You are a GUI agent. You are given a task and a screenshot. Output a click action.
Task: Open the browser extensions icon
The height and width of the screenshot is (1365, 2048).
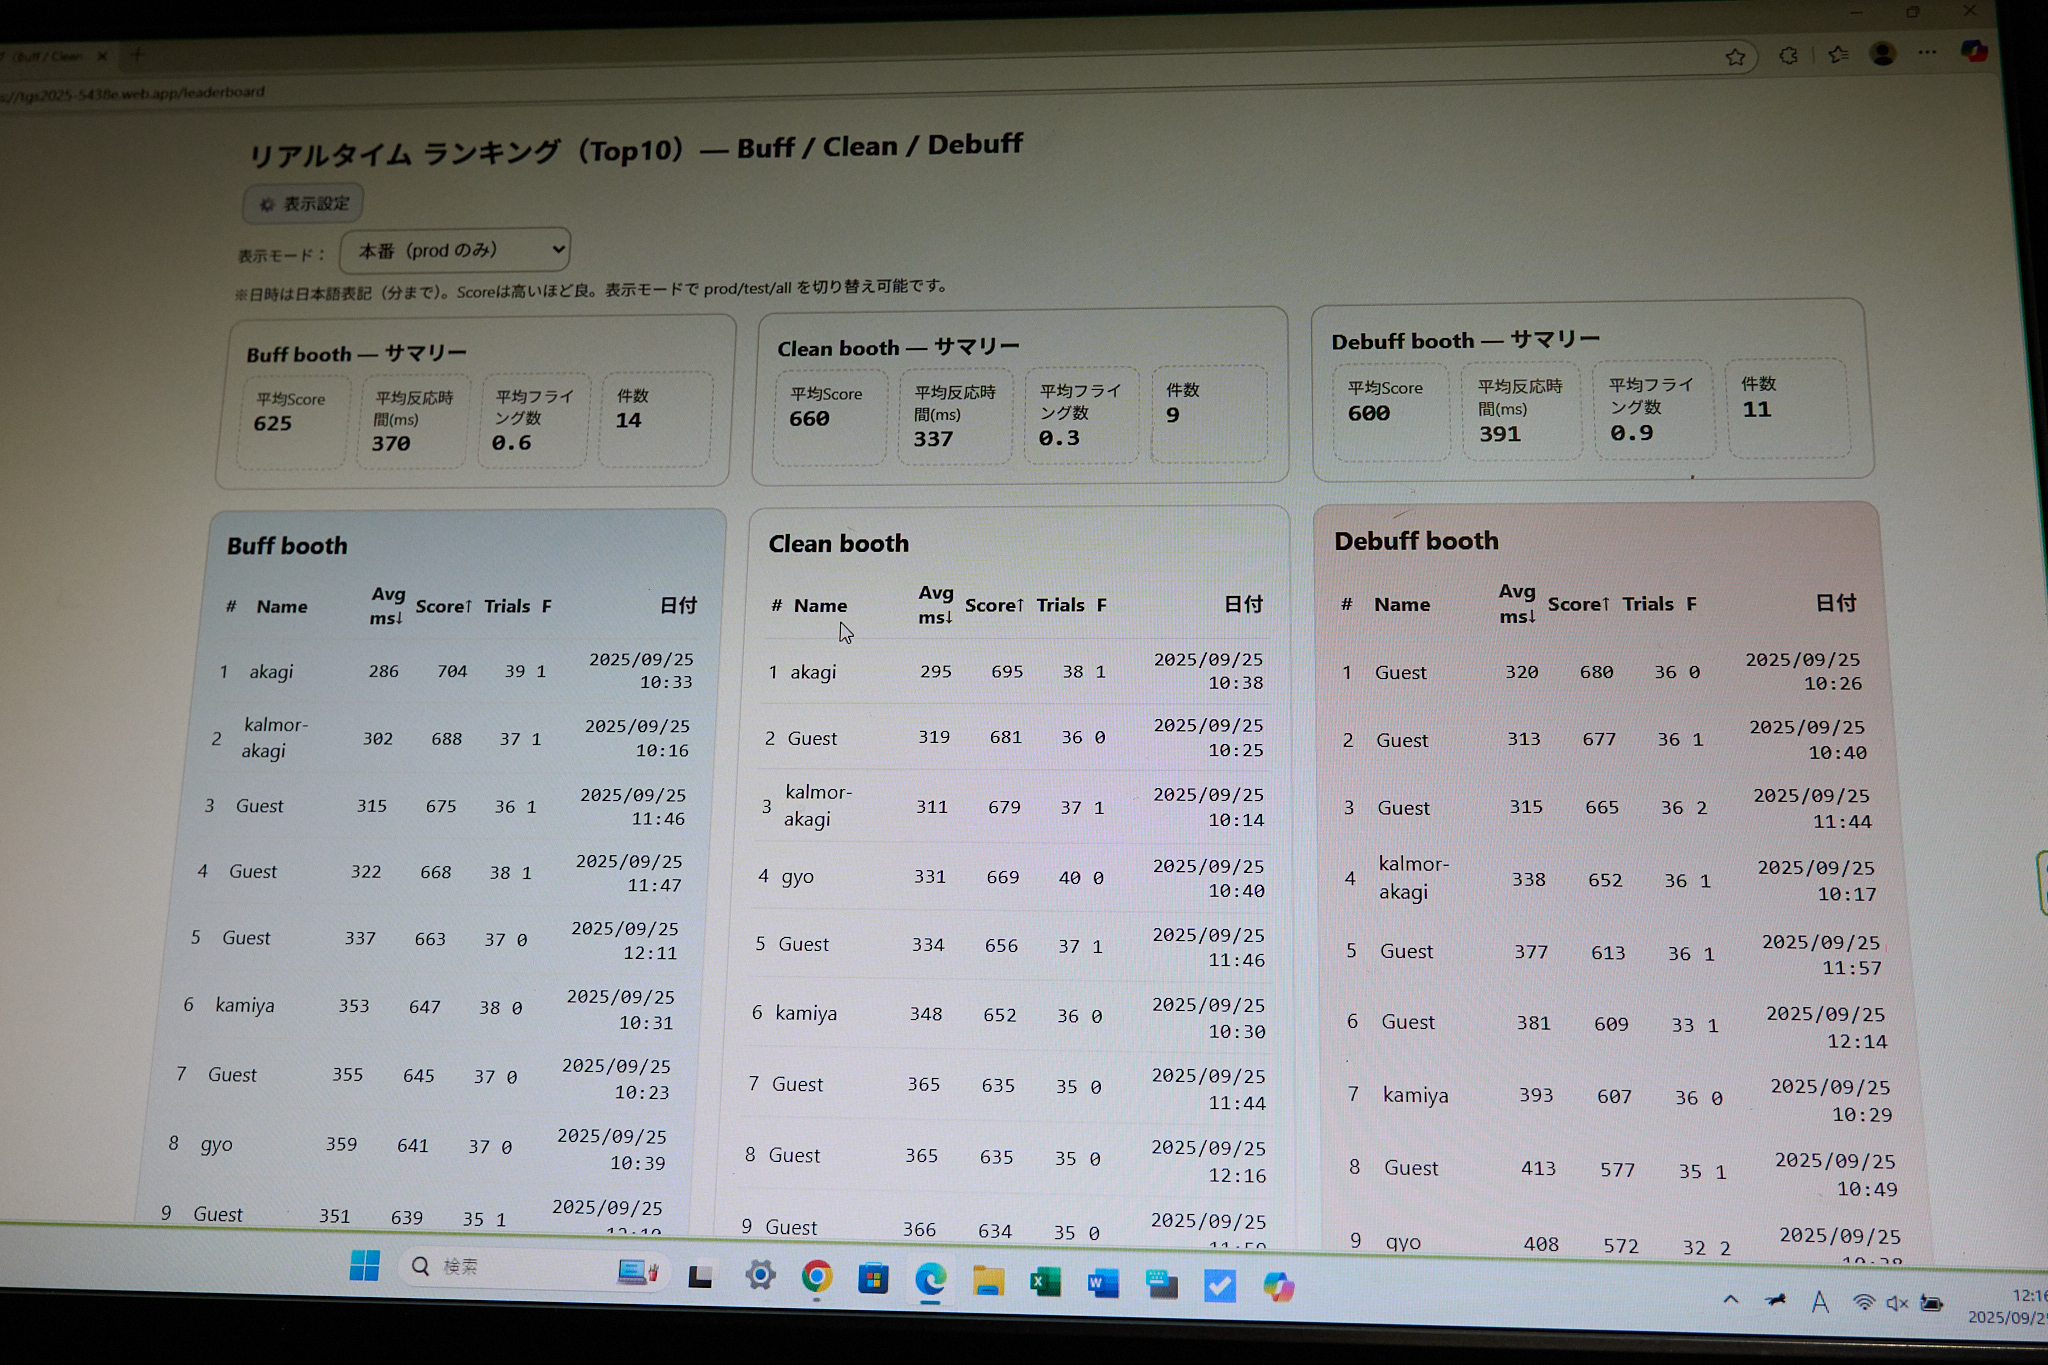1789,56
